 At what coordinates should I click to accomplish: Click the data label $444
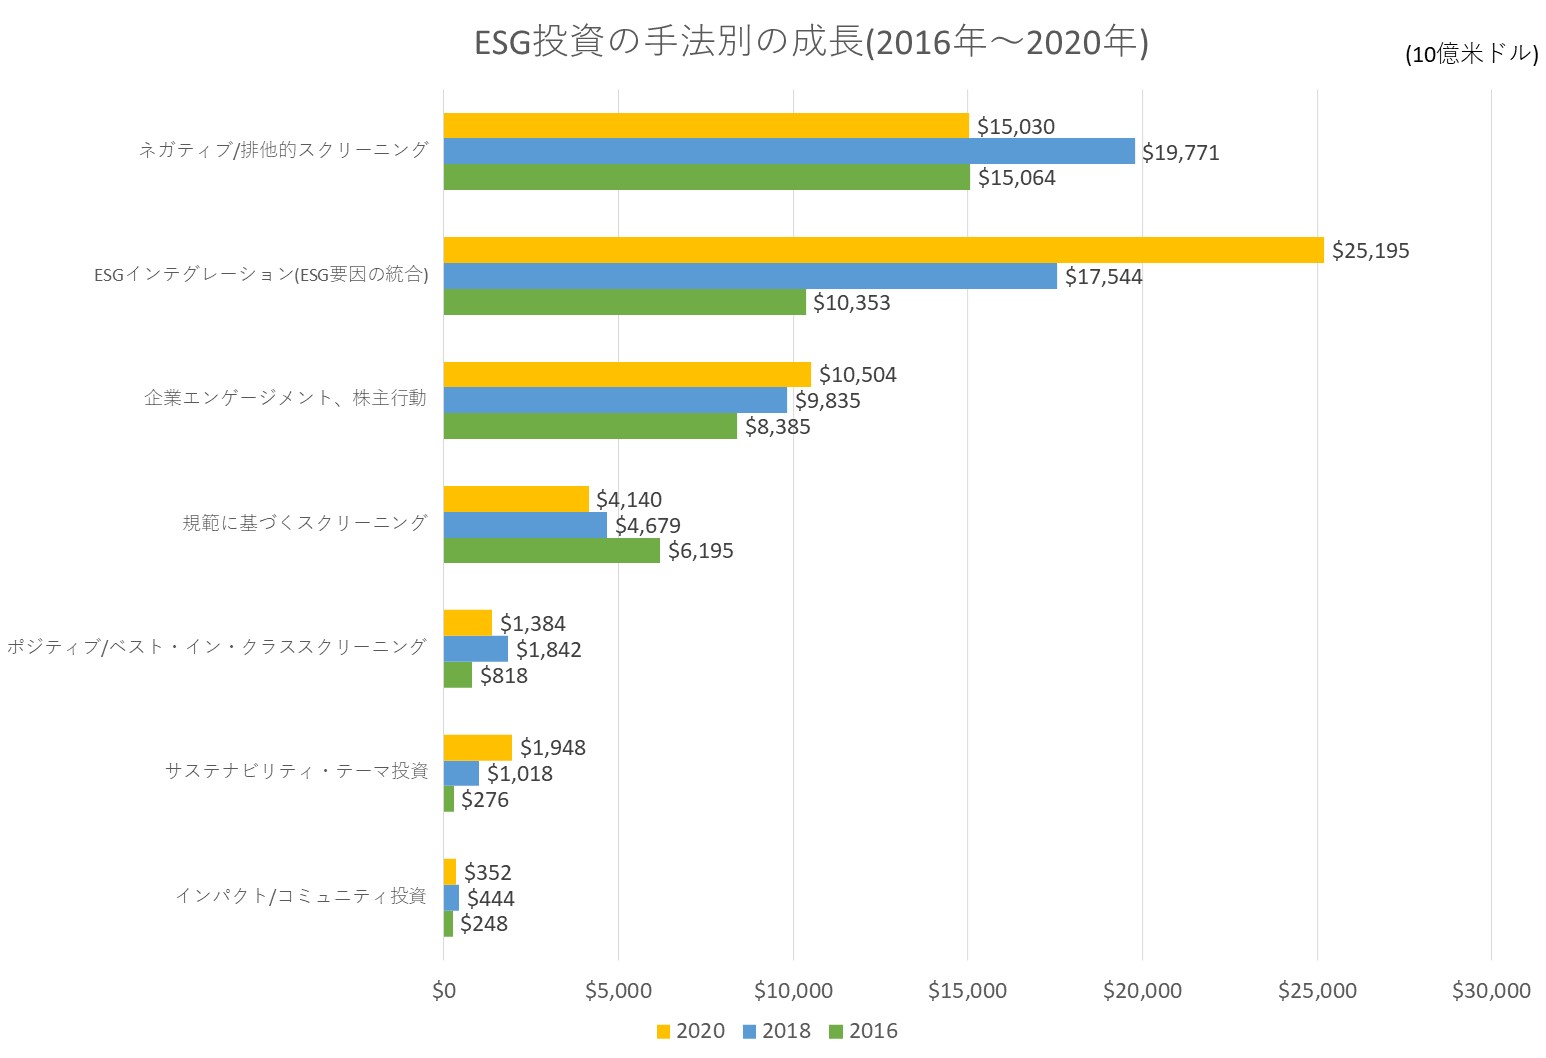point(491,898)
